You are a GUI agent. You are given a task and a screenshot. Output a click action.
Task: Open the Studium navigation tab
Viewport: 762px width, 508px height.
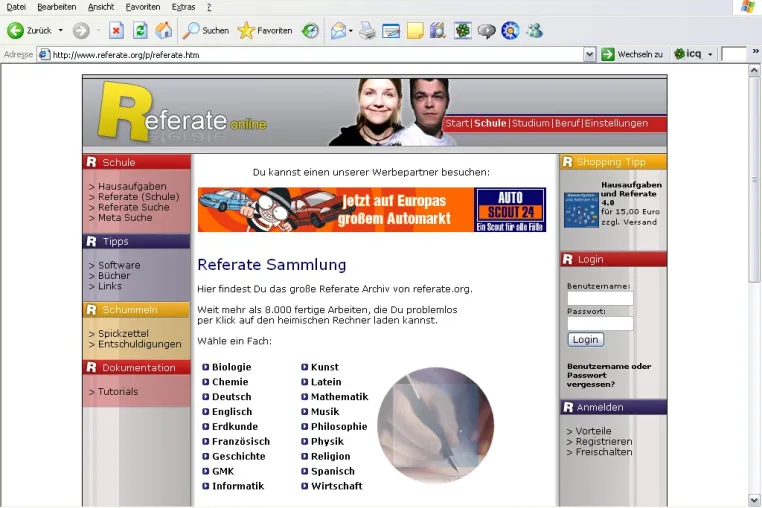[530, 123]
